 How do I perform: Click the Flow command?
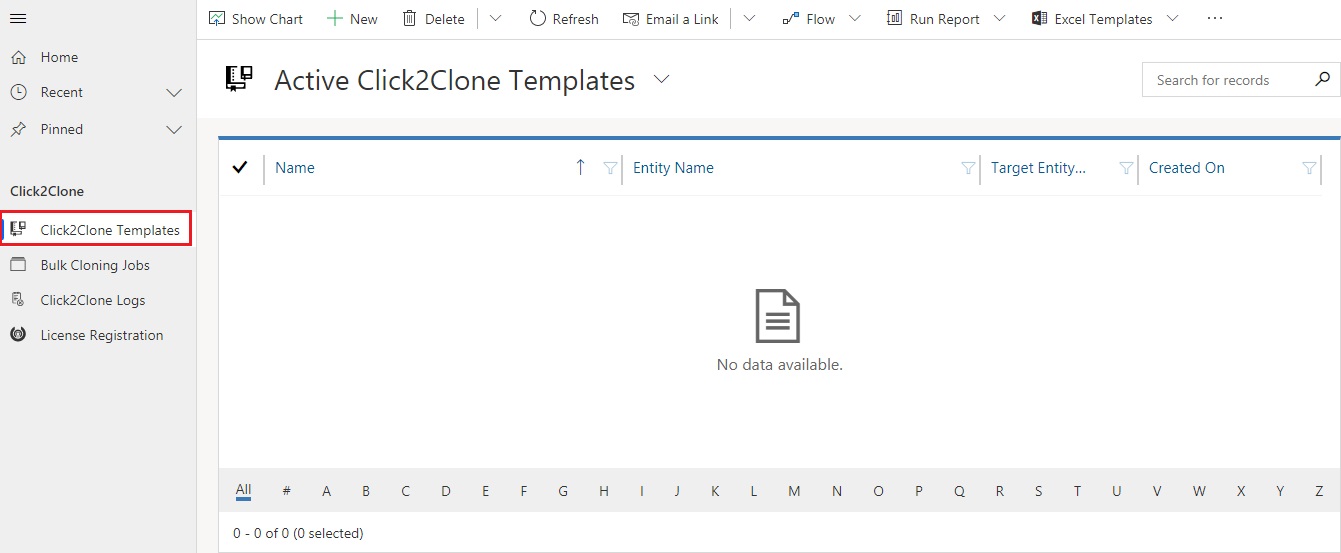(808, 19)
